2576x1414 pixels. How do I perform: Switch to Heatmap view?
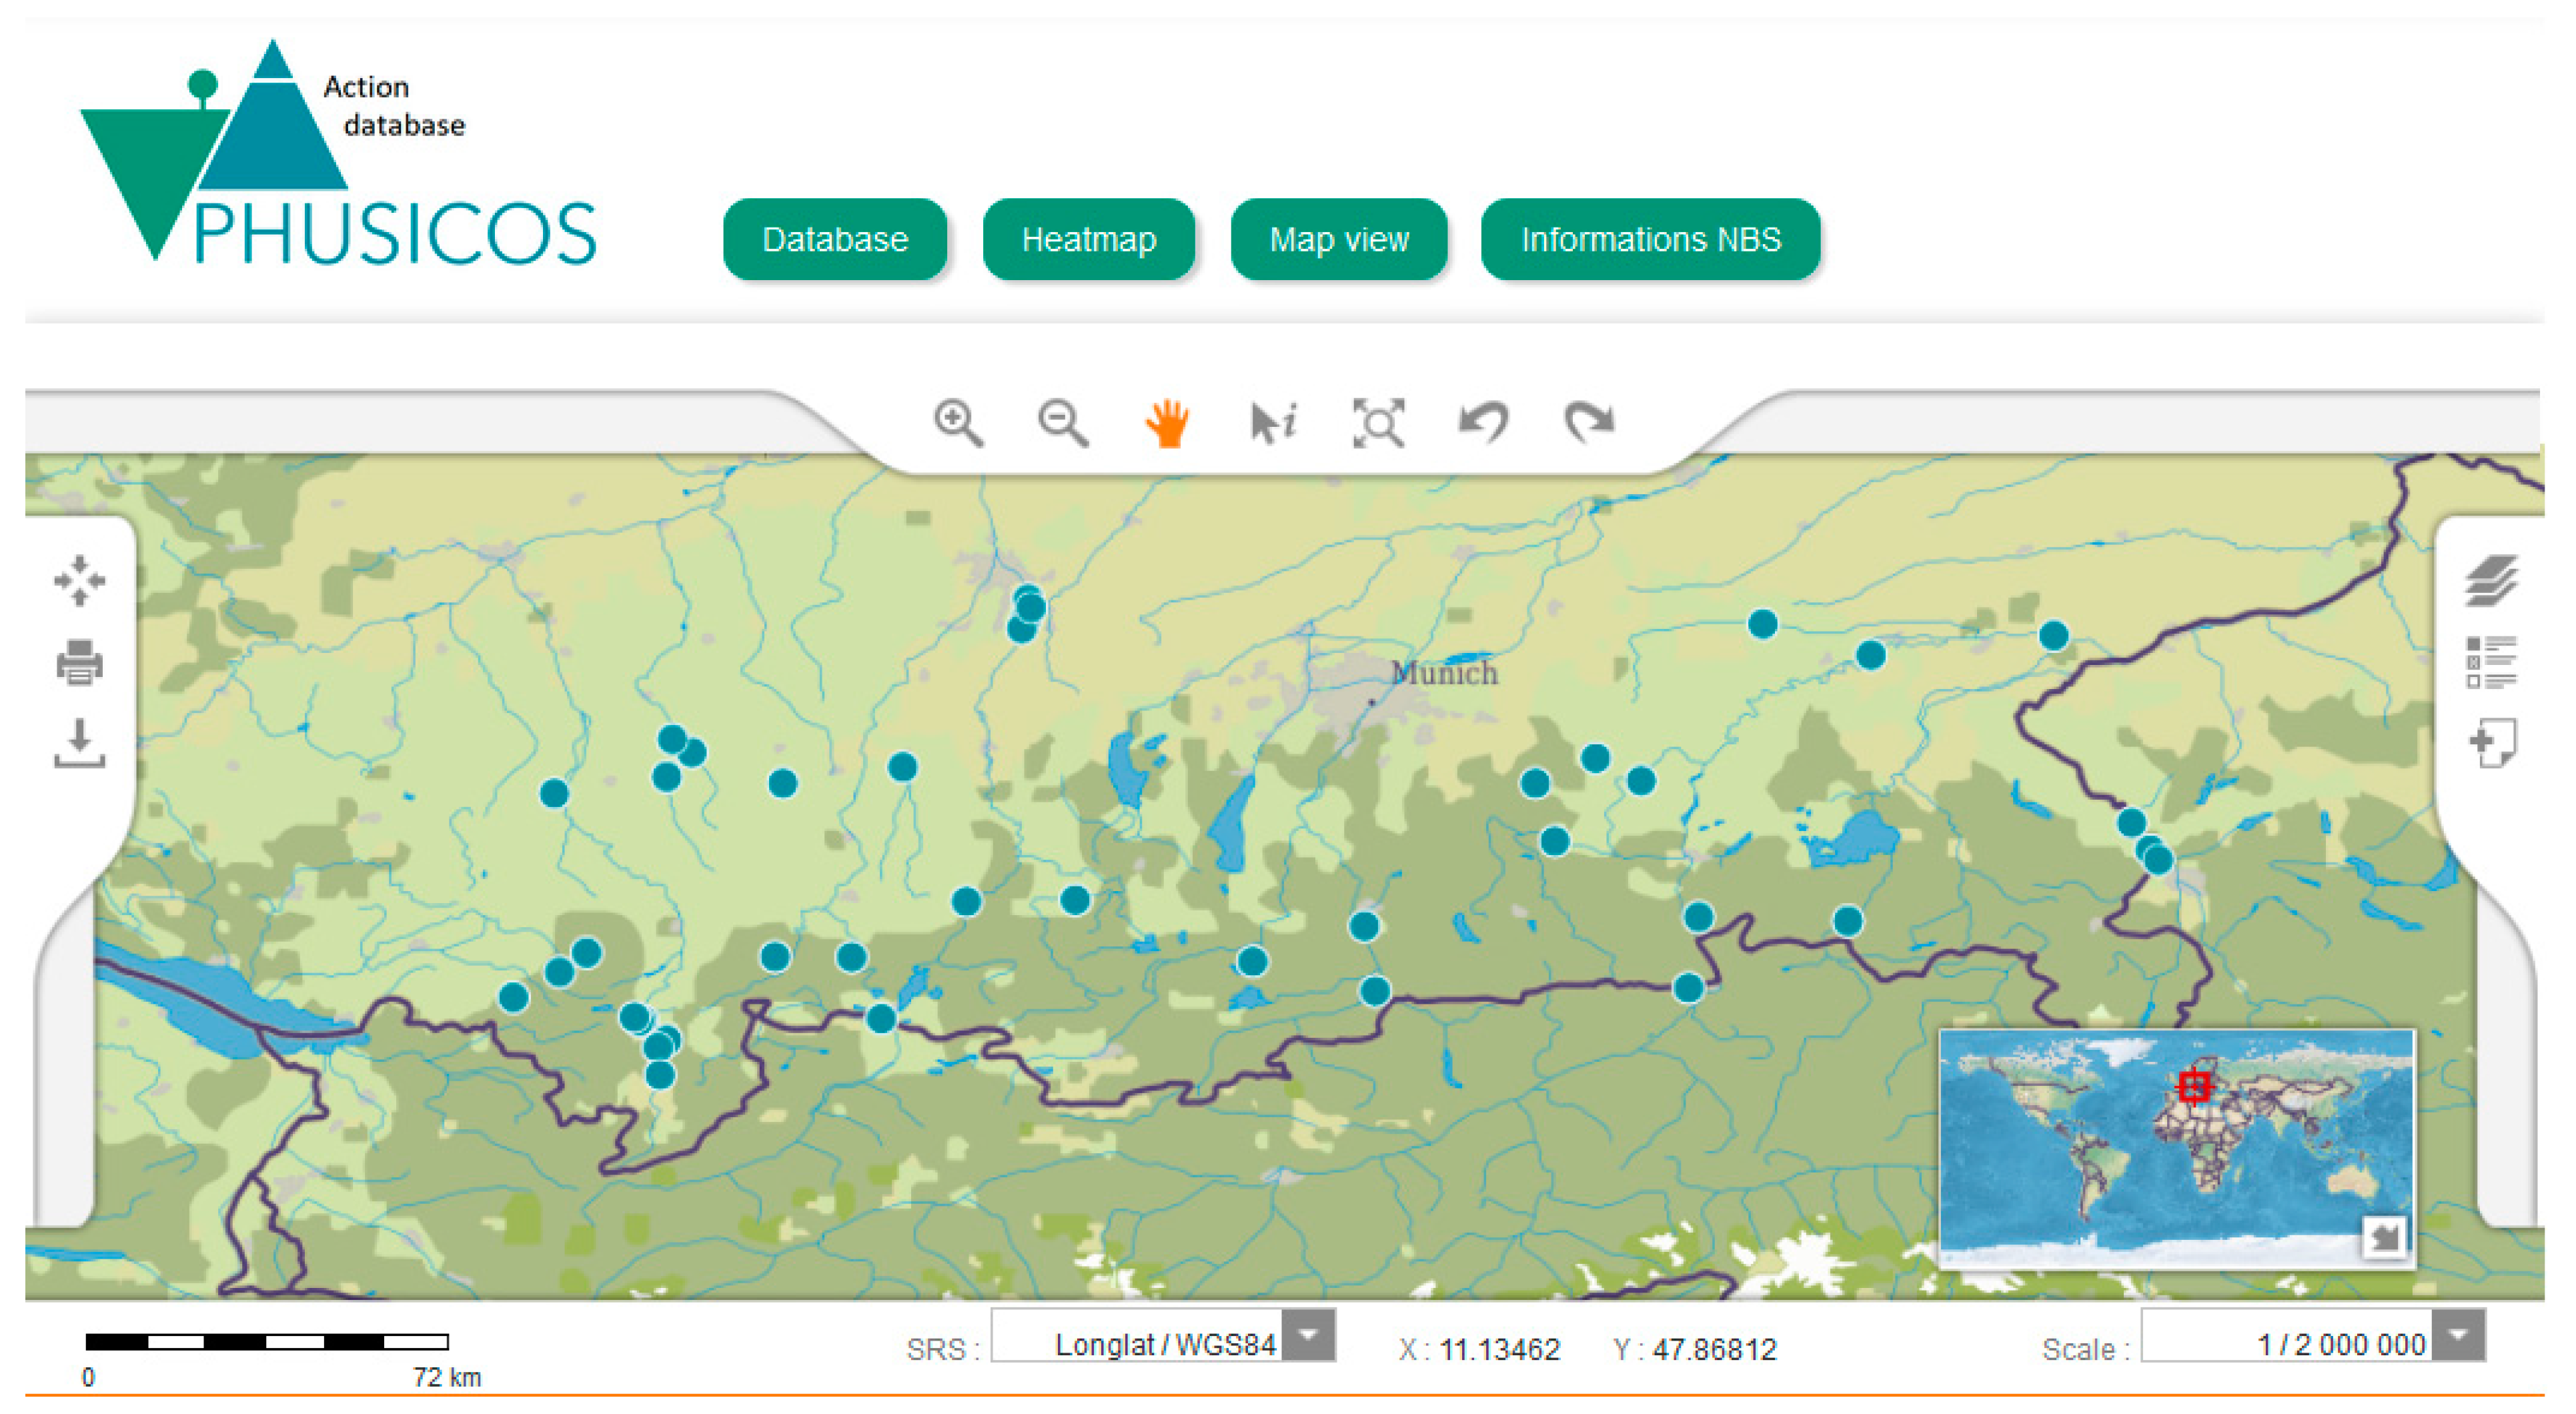click(1088, 240)
